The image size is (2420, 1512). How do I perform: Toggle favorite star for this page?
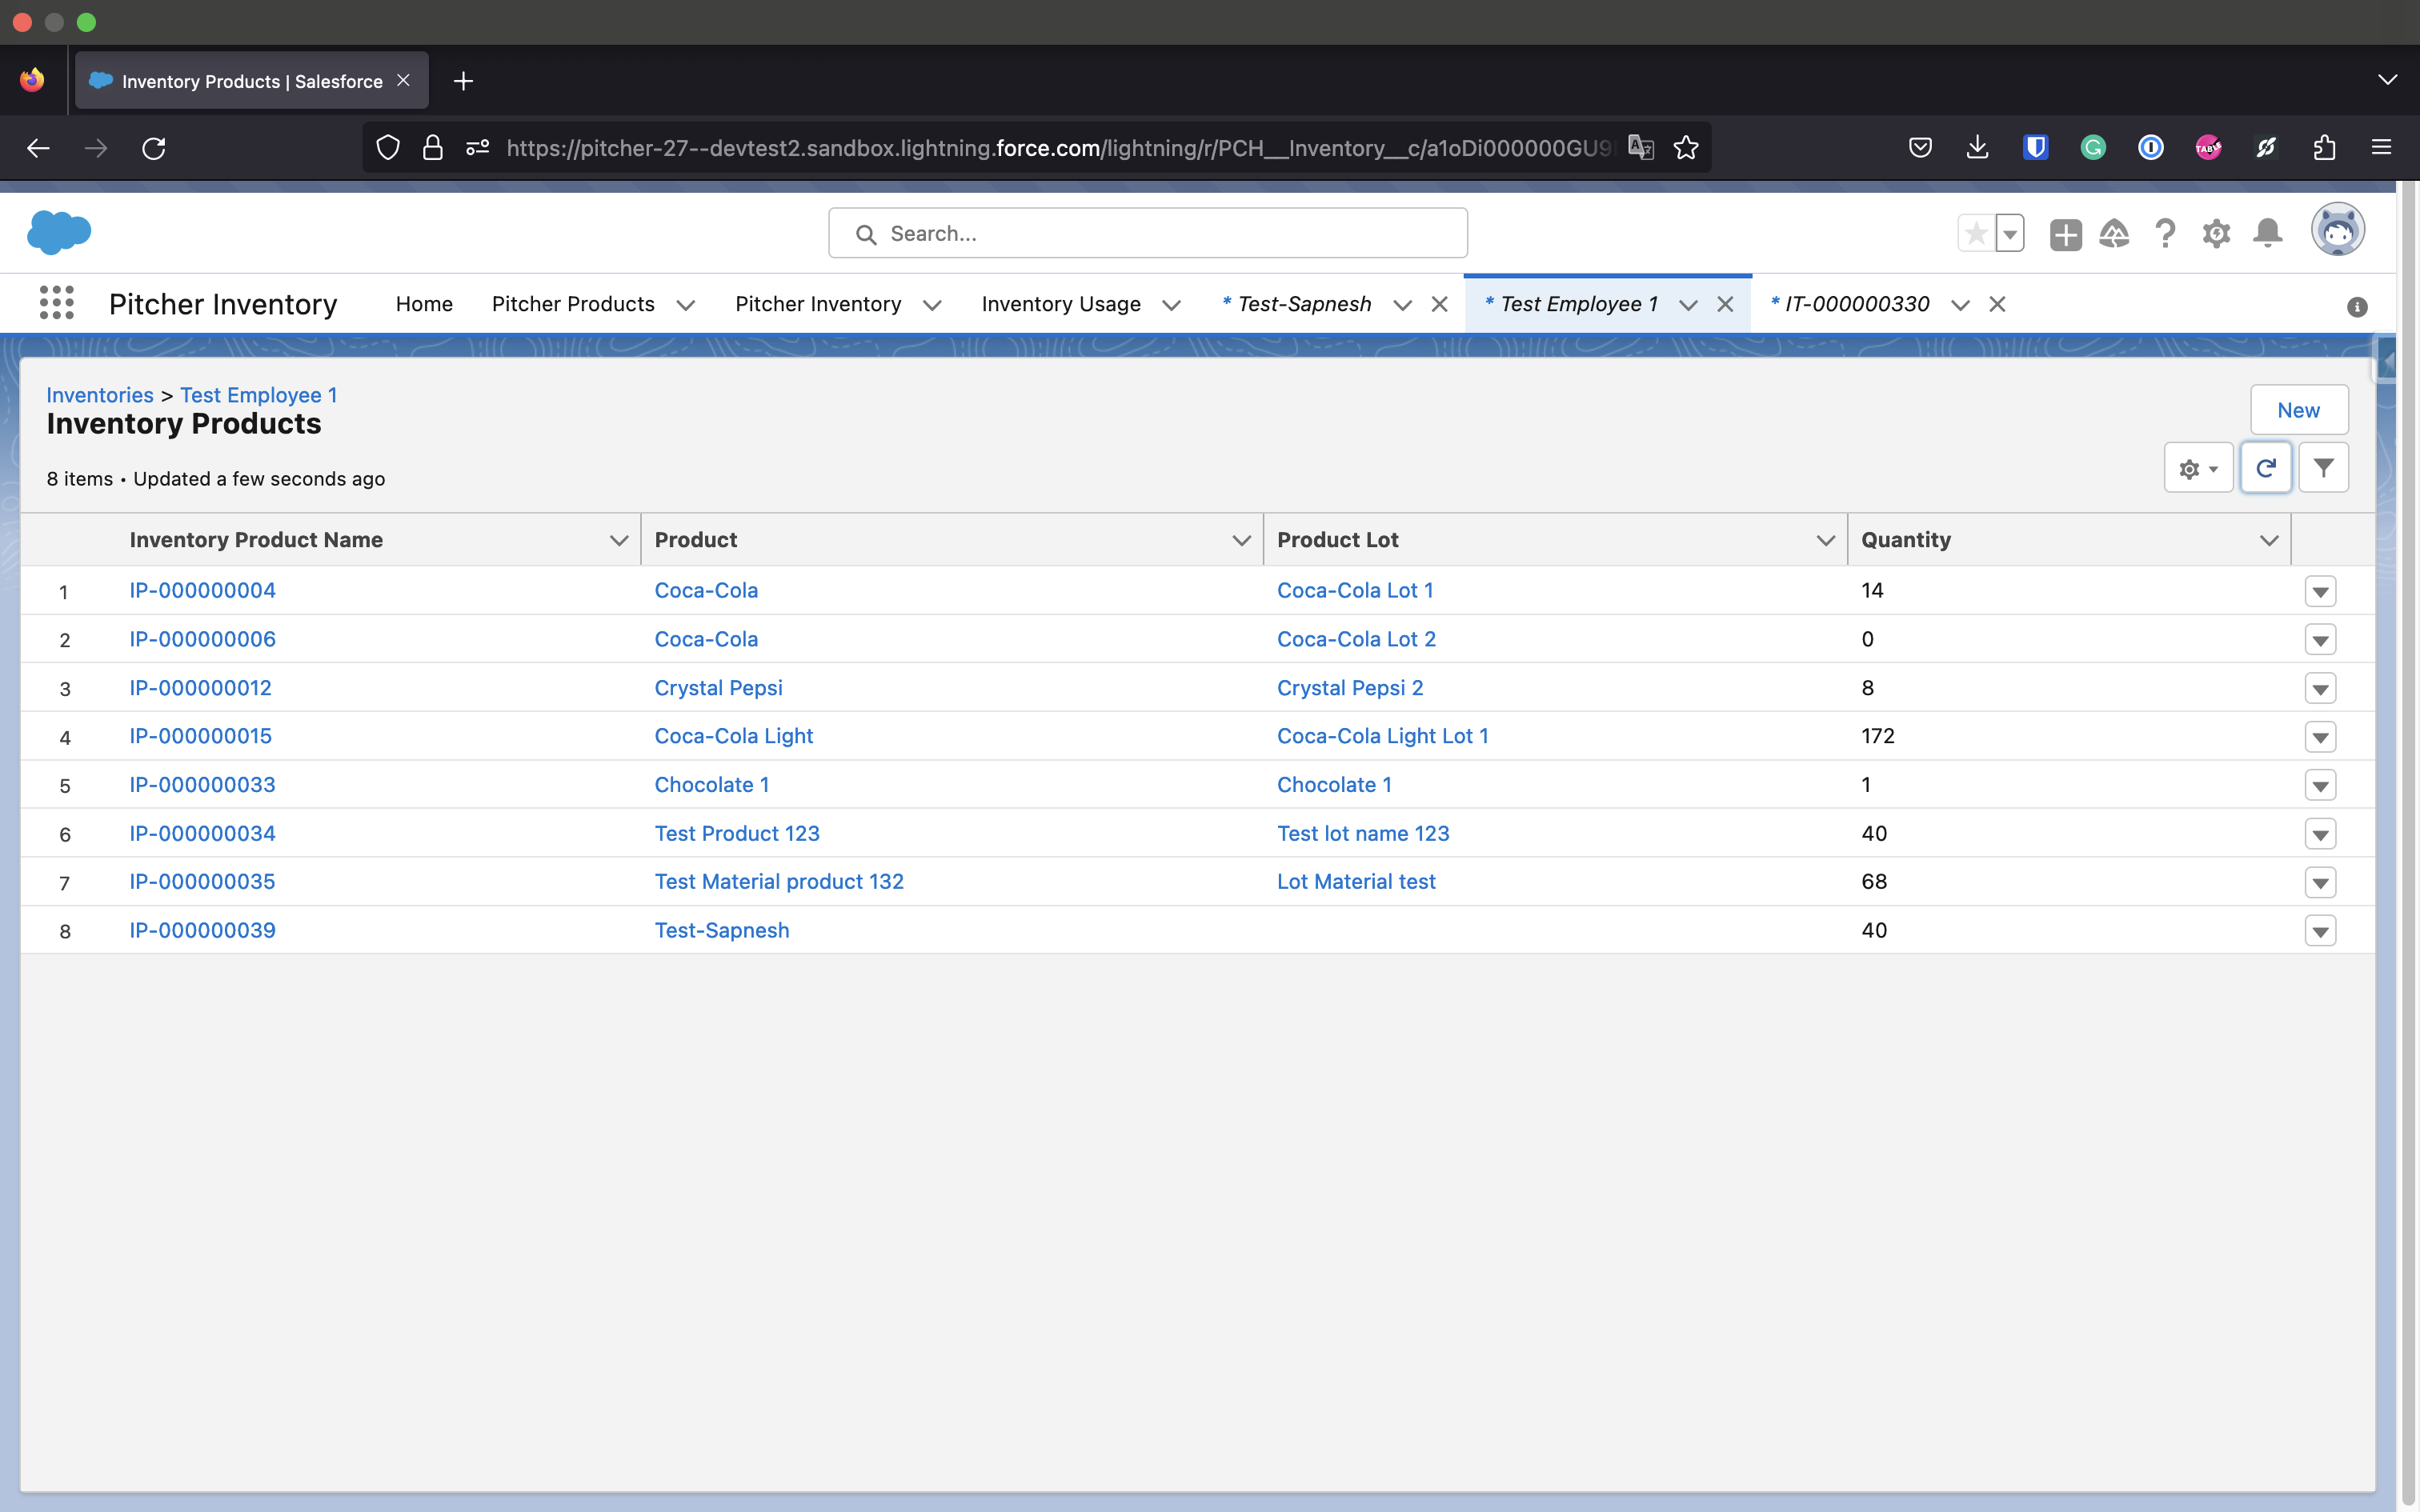1976,234
